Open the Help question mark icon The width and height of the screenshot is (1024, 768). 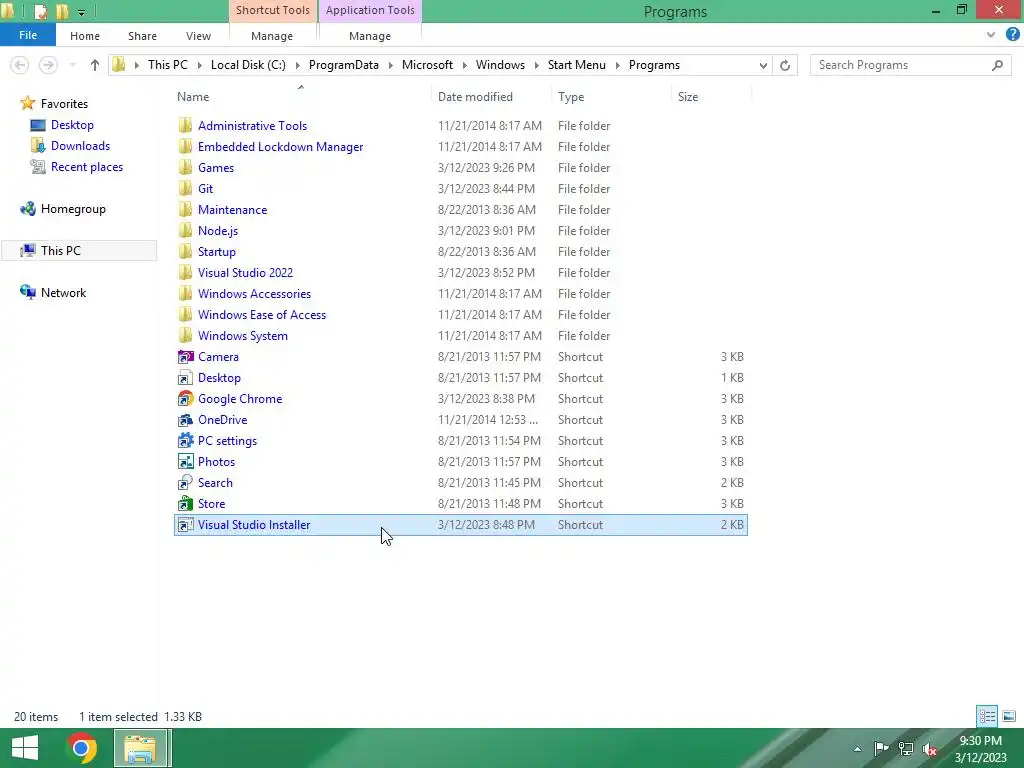[x=1012, y=35]
